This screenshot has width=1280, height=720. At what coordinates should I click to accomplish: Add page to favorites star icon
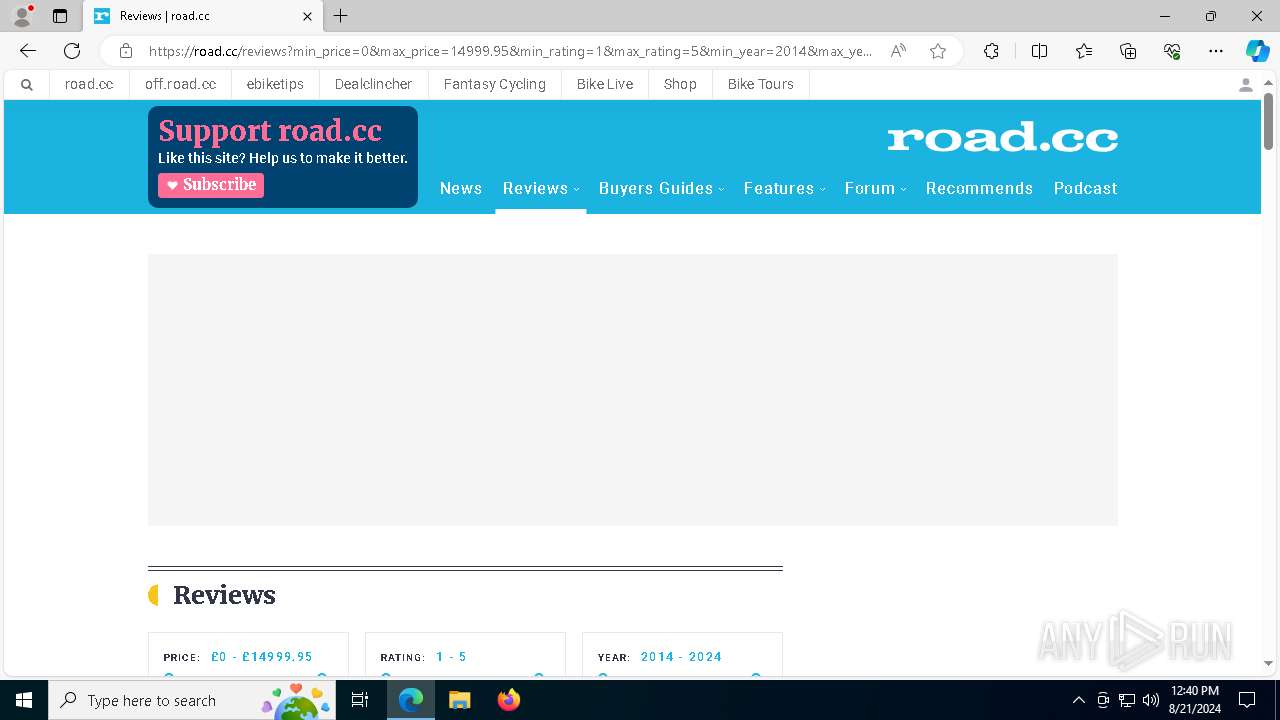(x=938, y=51)
